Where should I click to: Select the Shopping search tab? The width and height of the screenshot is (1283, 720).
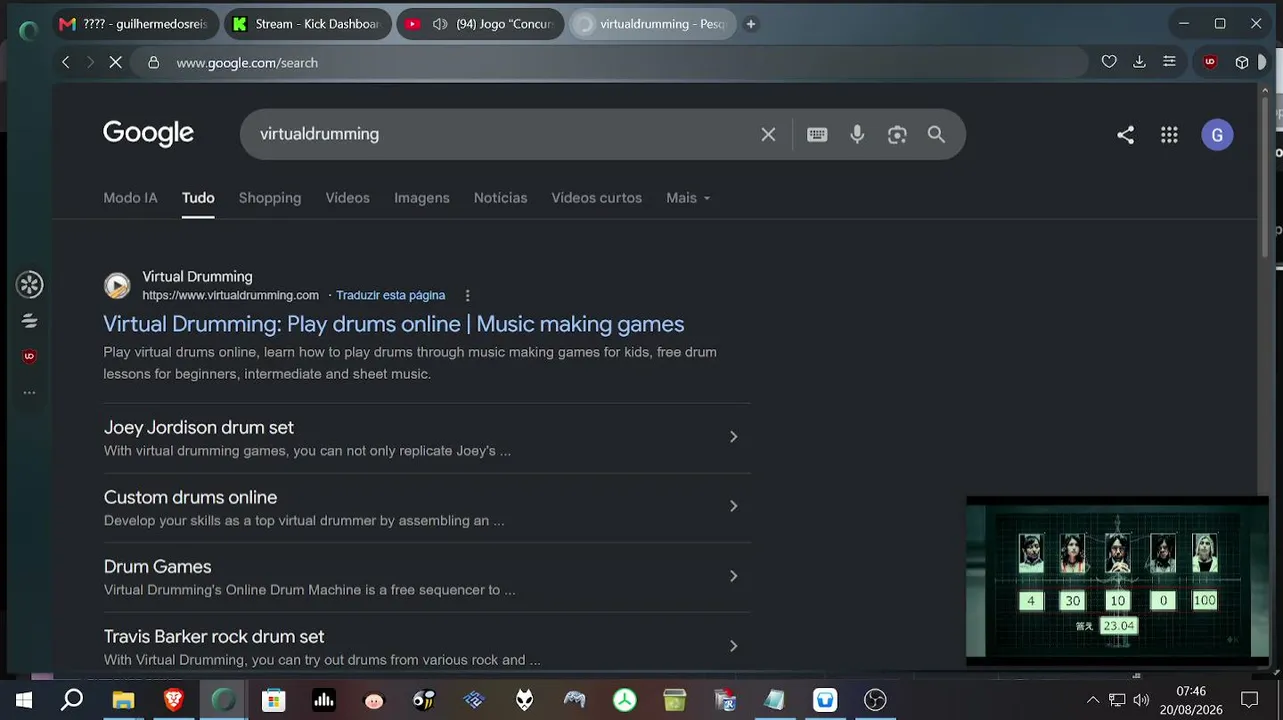pos(270,198)
